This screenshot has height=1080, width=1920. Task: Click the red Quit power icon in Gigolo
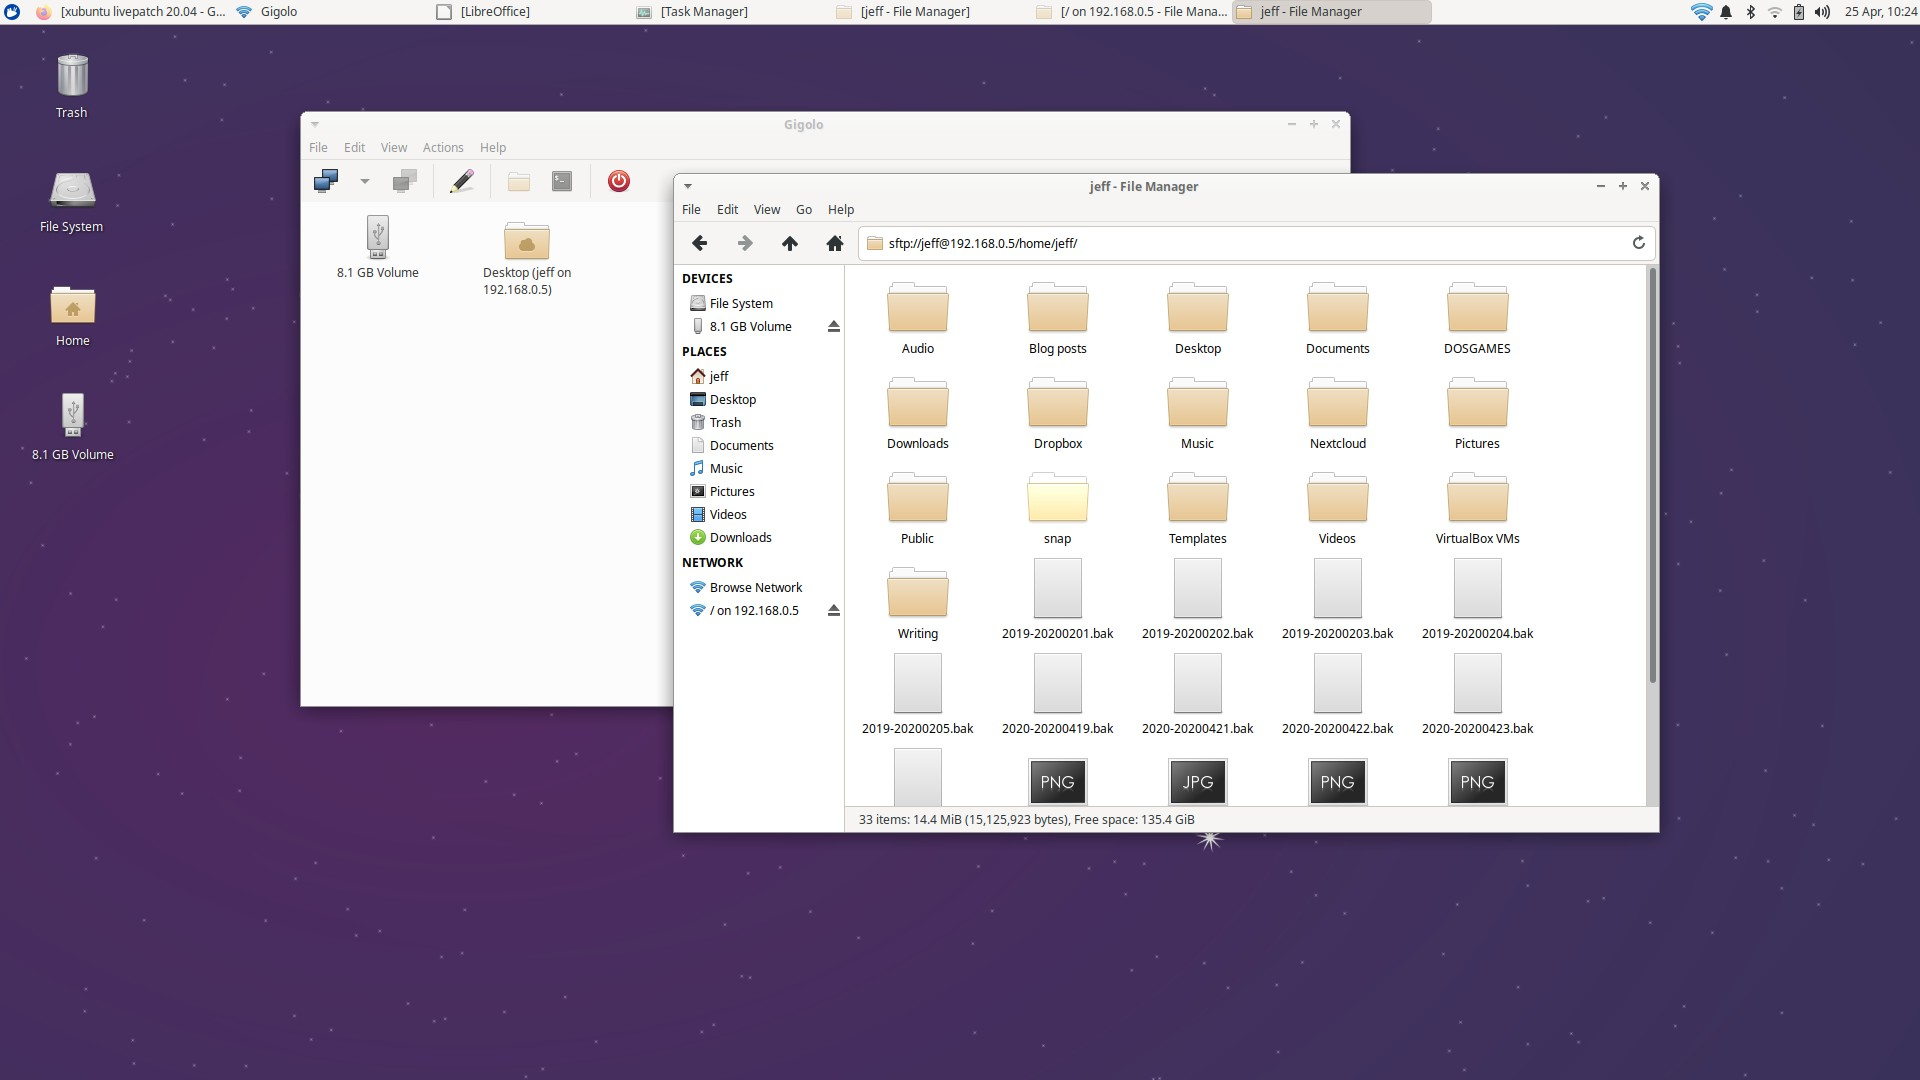point(618,181)
